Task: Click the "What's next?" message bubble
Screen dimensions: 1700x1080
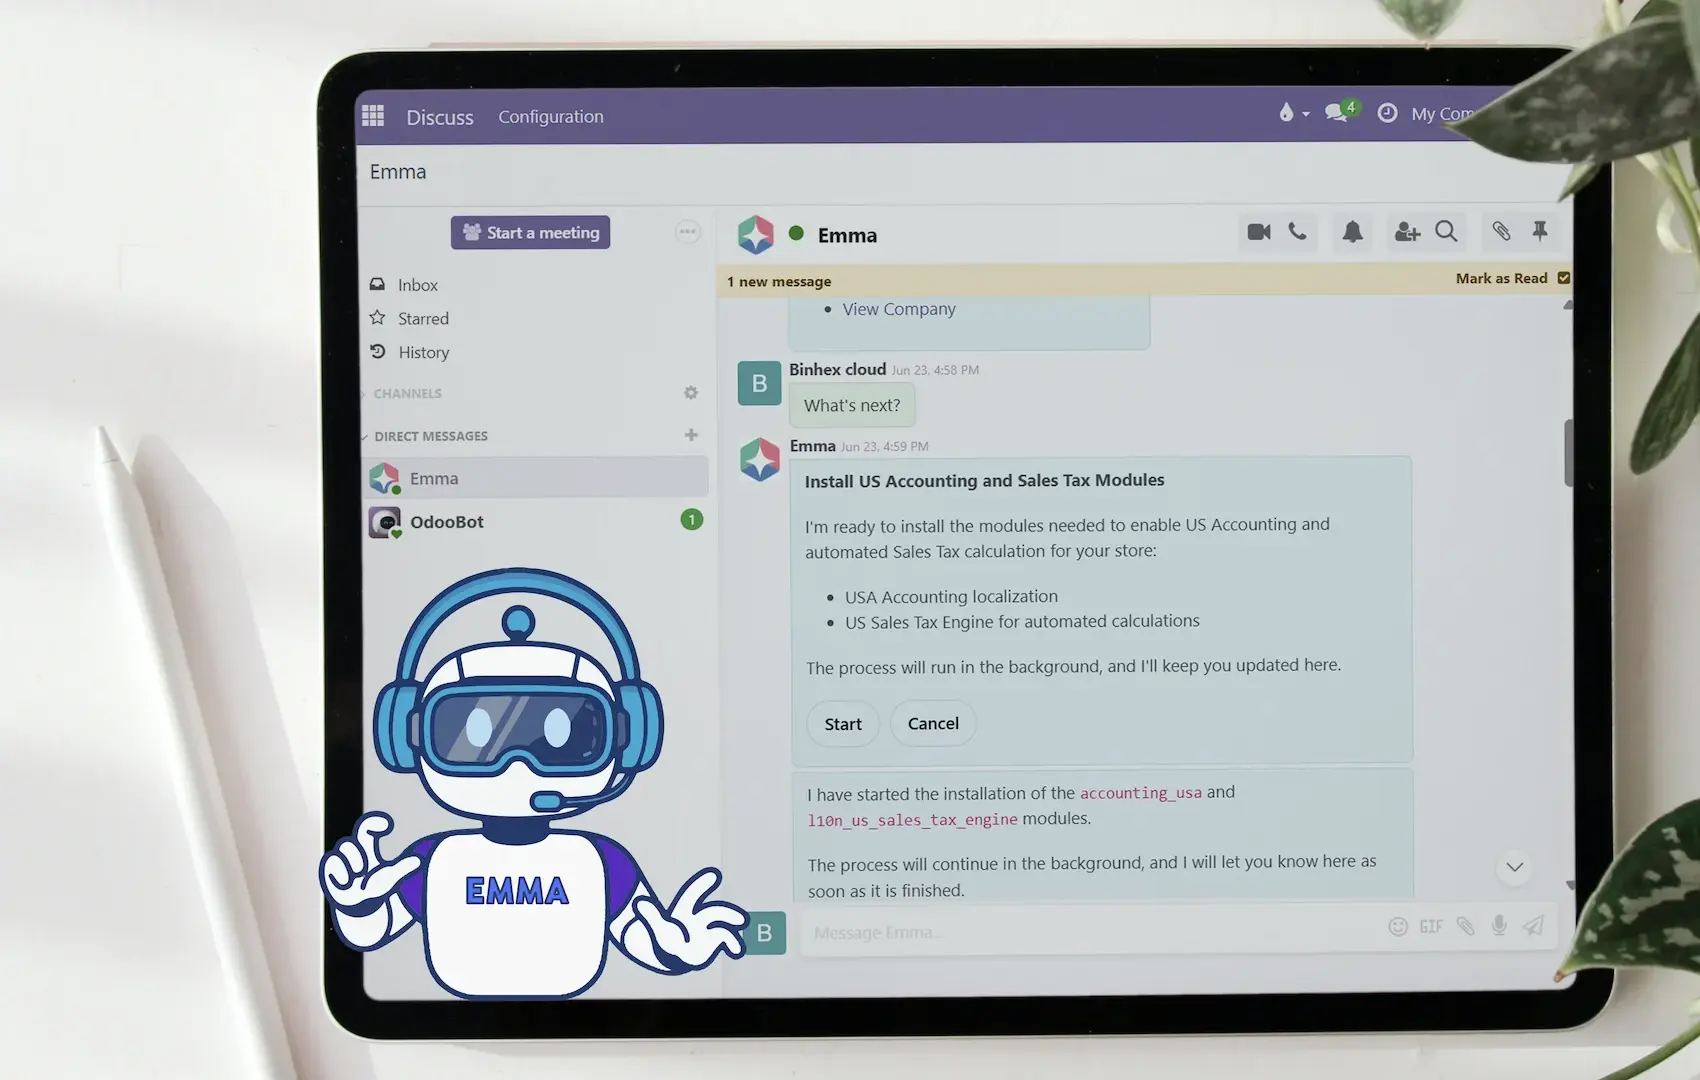Action: coord(852,405)
